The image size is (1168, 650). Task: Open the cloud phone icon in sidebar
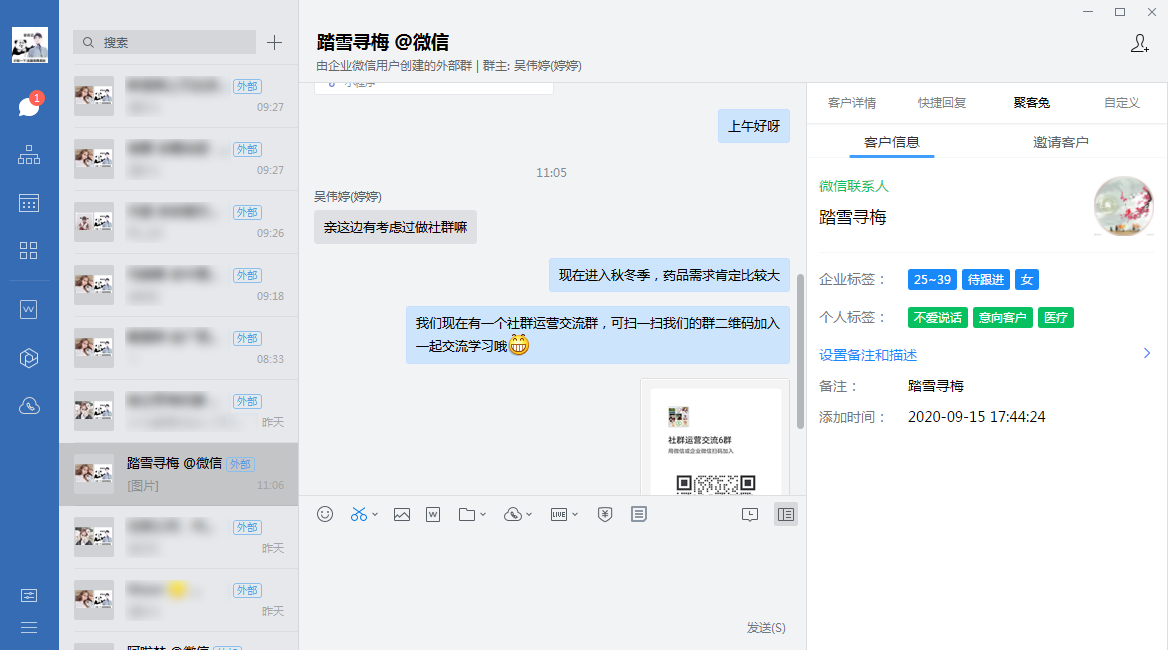pyautogui.click(x=29, y=406)
